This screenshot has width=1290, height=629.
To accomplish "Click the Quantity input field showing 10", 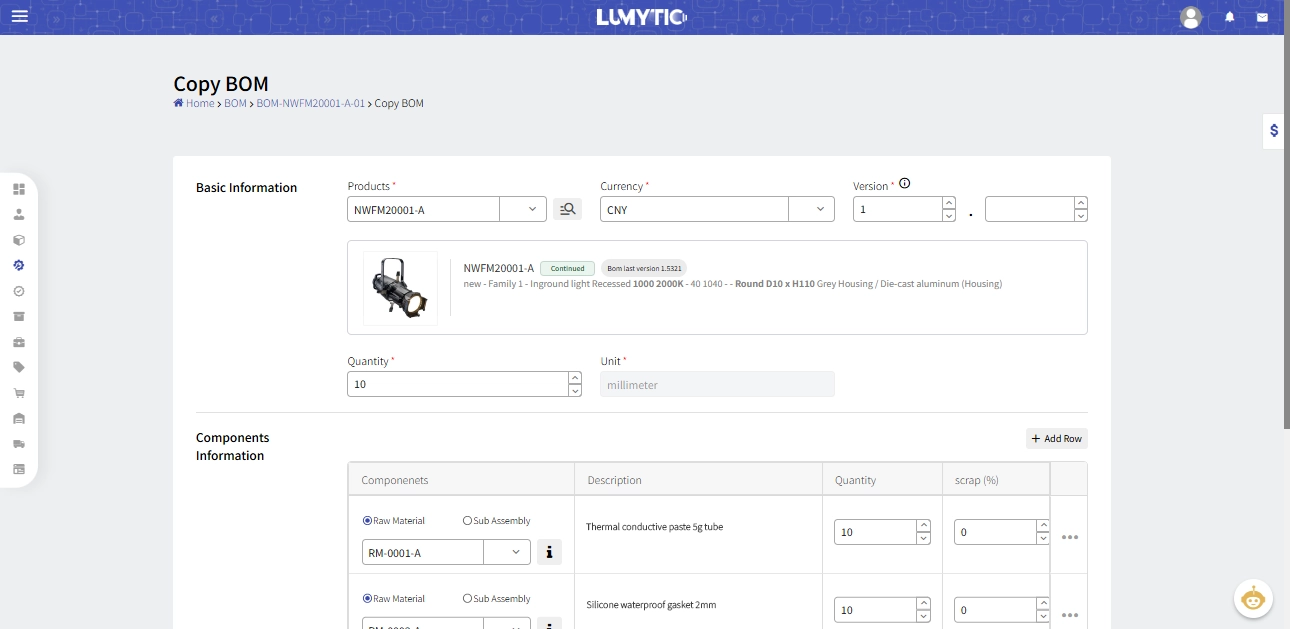I will coord(457,384).
